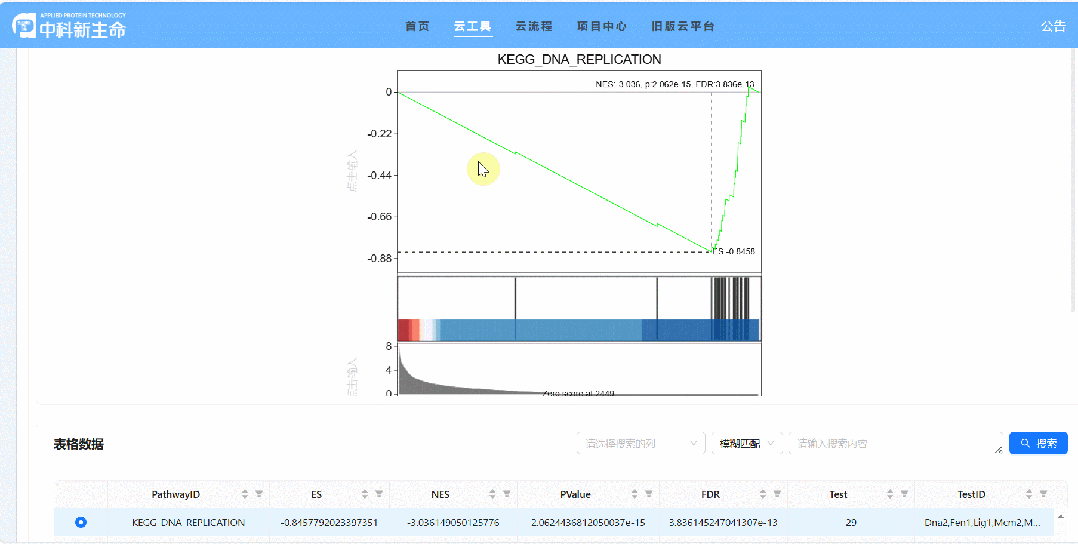This screenshot has height=544, width=1078.
Task: Open the search column dropdown
Action: coord(641,444)
